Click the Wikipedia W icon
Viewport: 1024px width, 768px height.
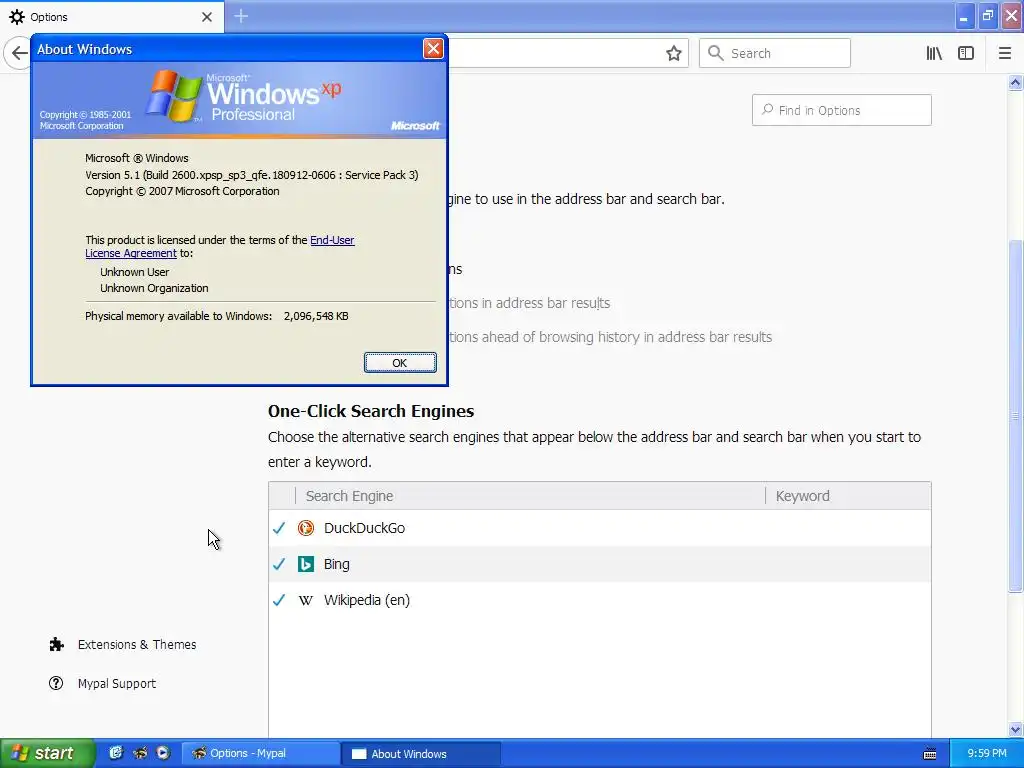pos(306,600)
